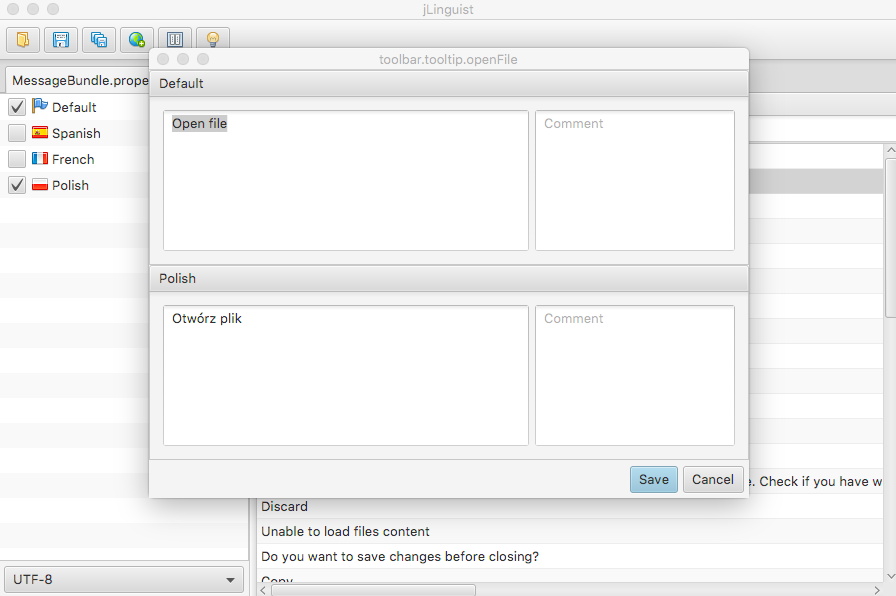
Task: Click the Default text field with Open file
Action: tap(346, 181)
